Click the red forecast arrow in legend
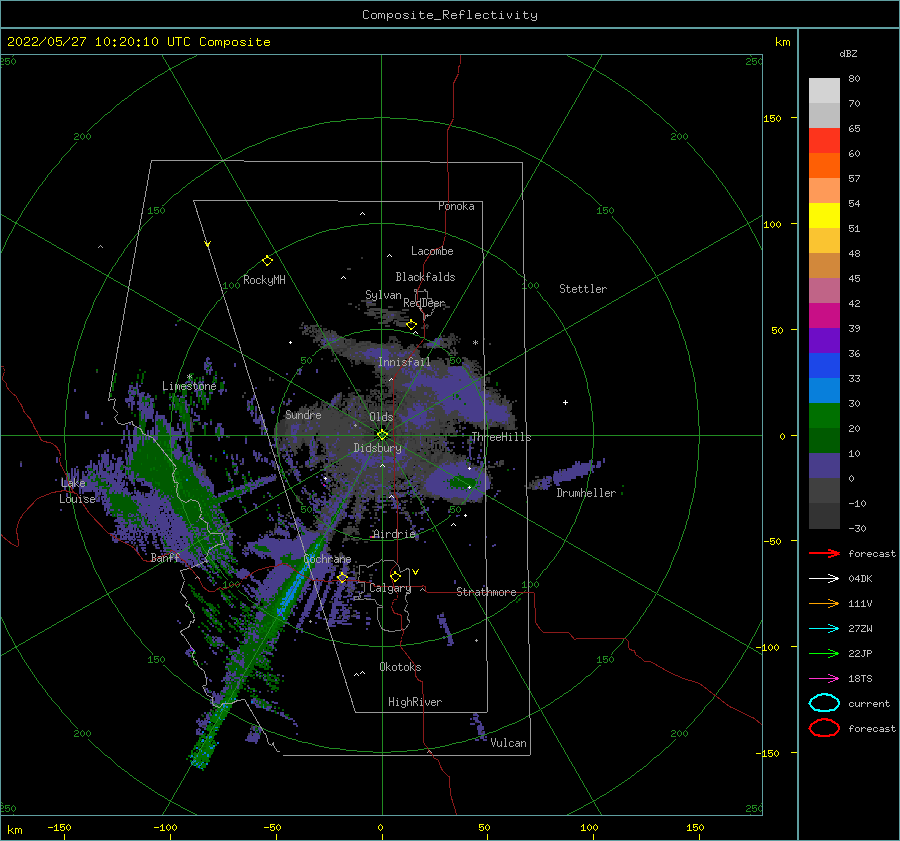 [x=824, y=553]
